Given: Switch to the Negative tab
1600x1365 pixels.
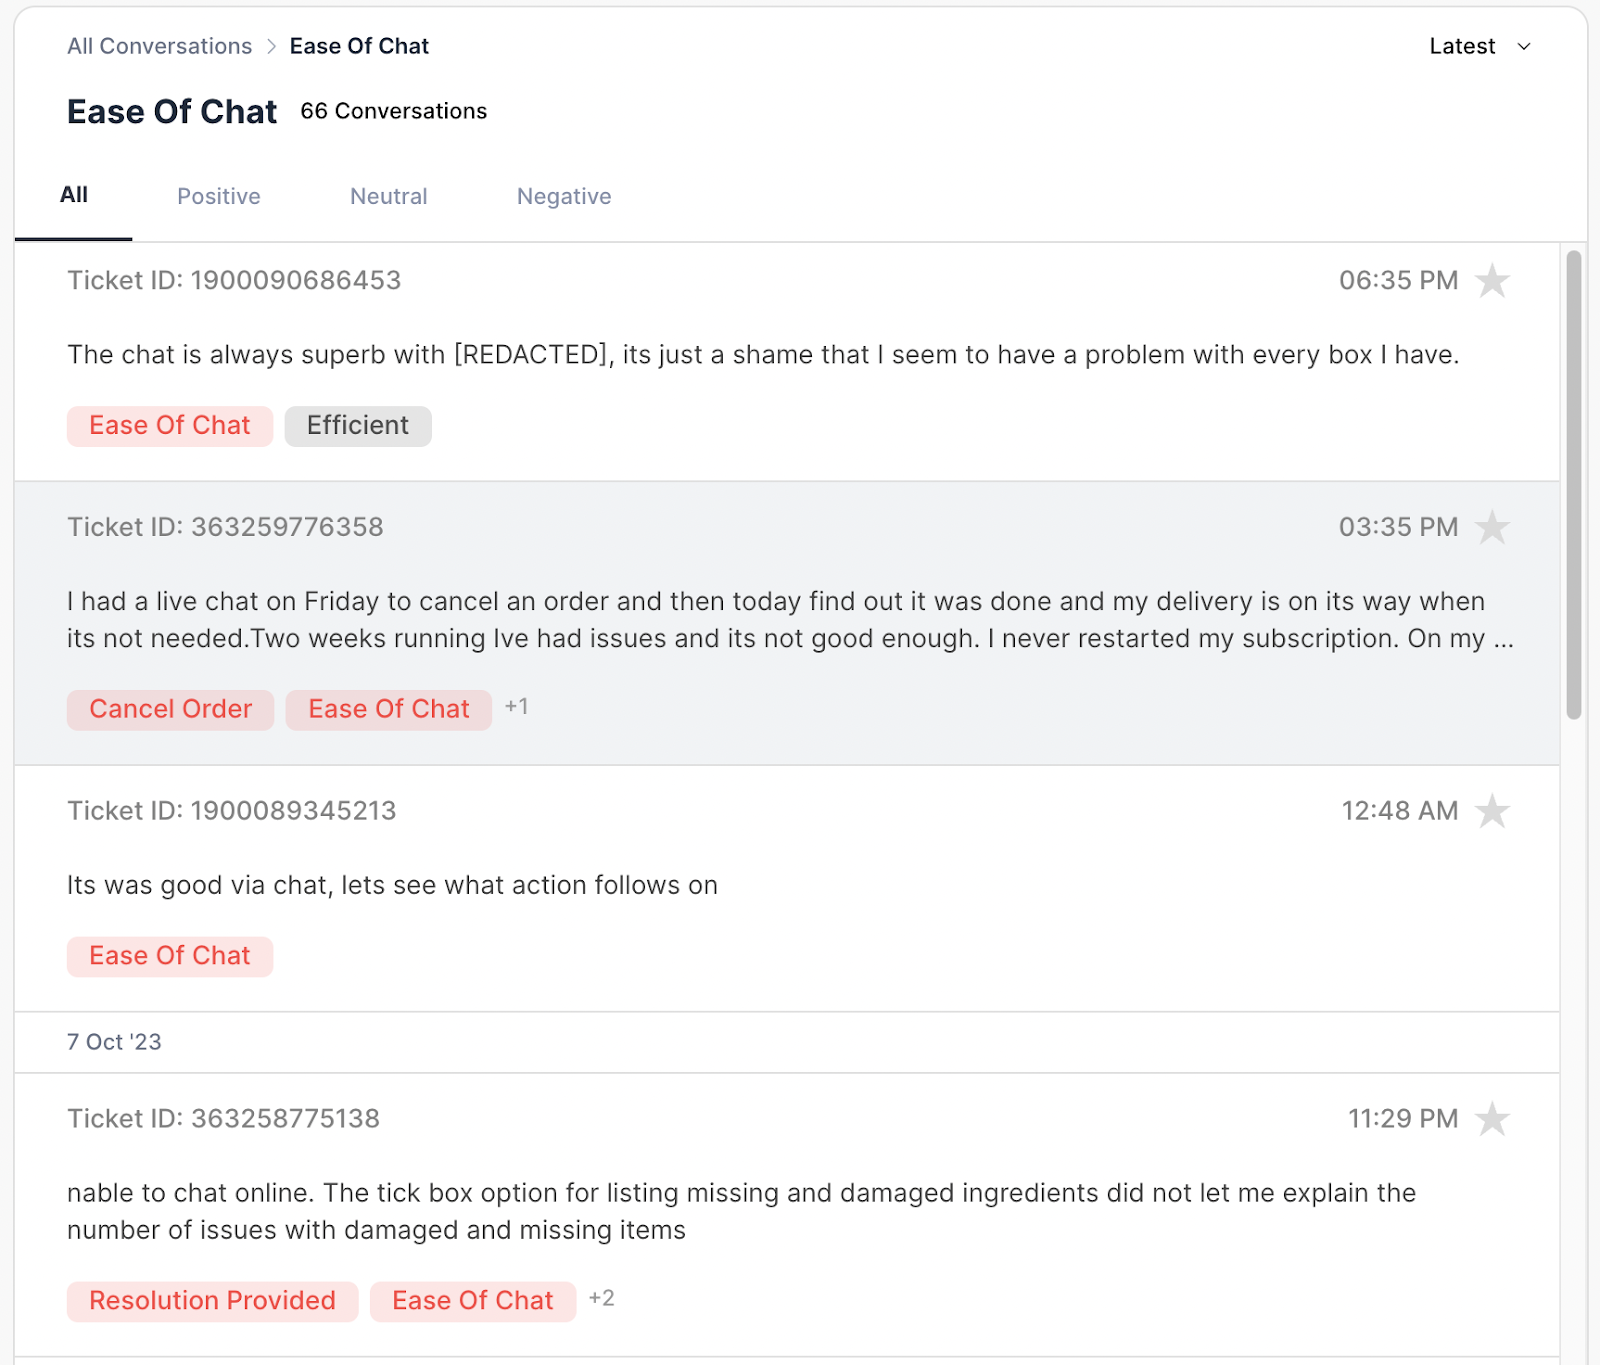Looking at the screenshot, I should click(563, 196).
